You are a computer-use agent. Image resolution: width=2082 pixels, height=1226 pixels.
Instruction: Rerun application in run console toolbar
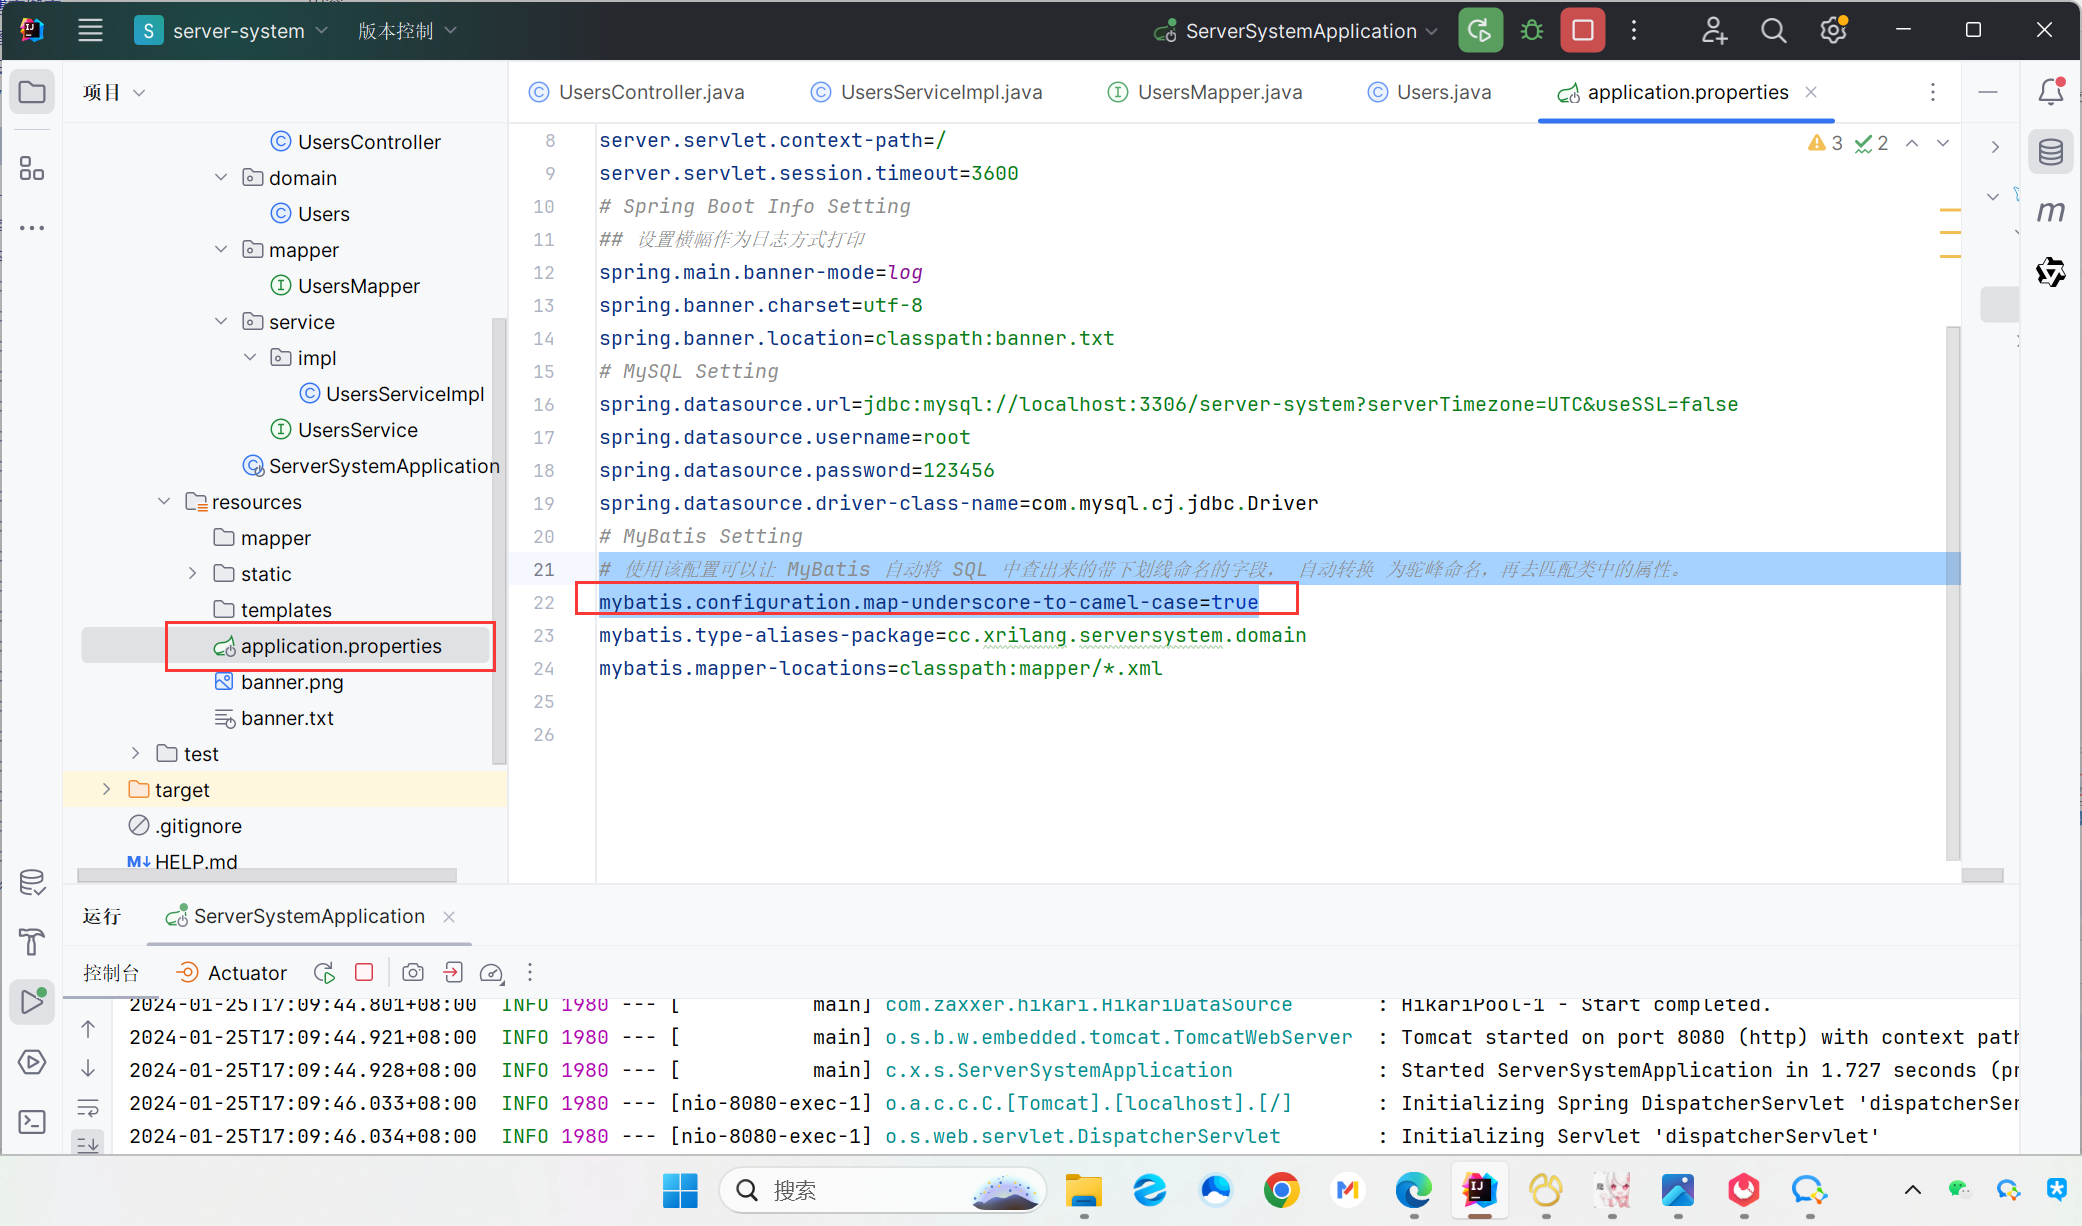coord(324,972)
